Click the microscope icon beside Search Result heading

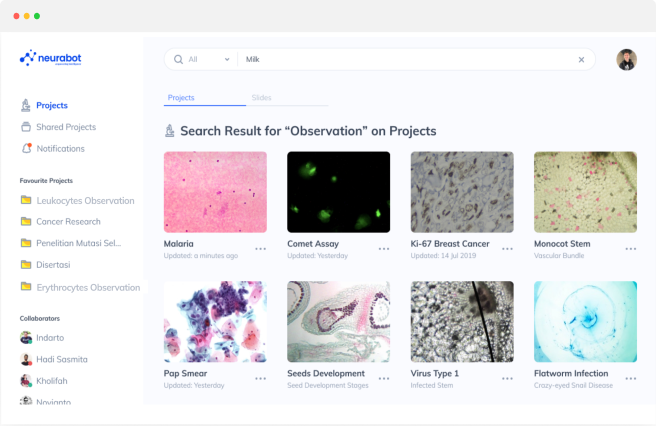[169, 131]
